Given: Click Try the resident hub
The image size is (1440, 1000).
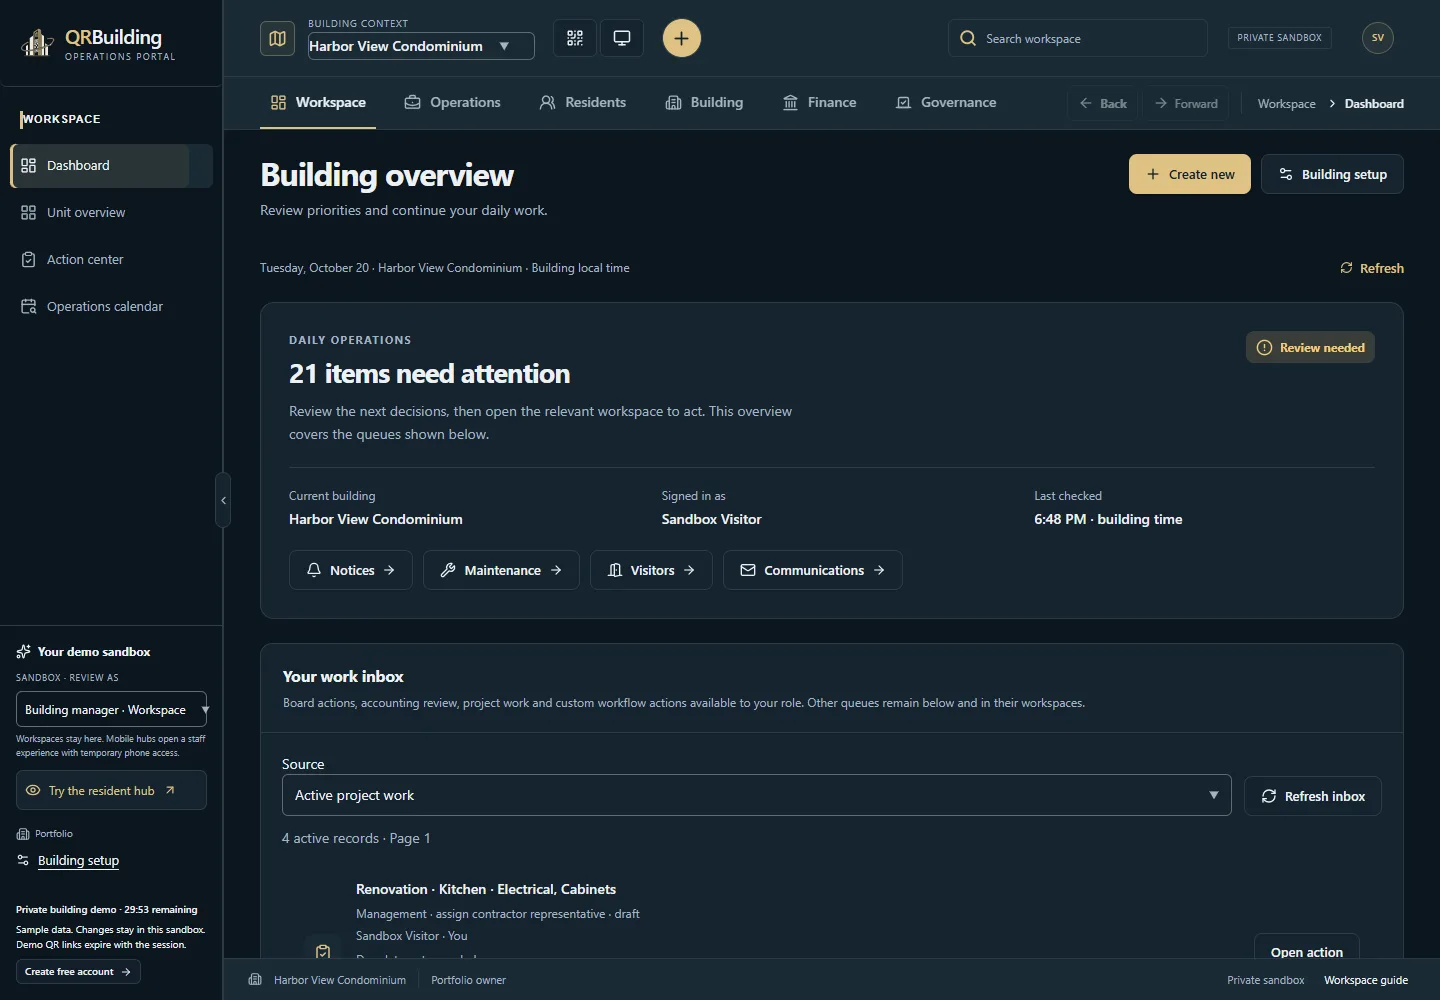Looking at the screenshot, I should point(111,790).
